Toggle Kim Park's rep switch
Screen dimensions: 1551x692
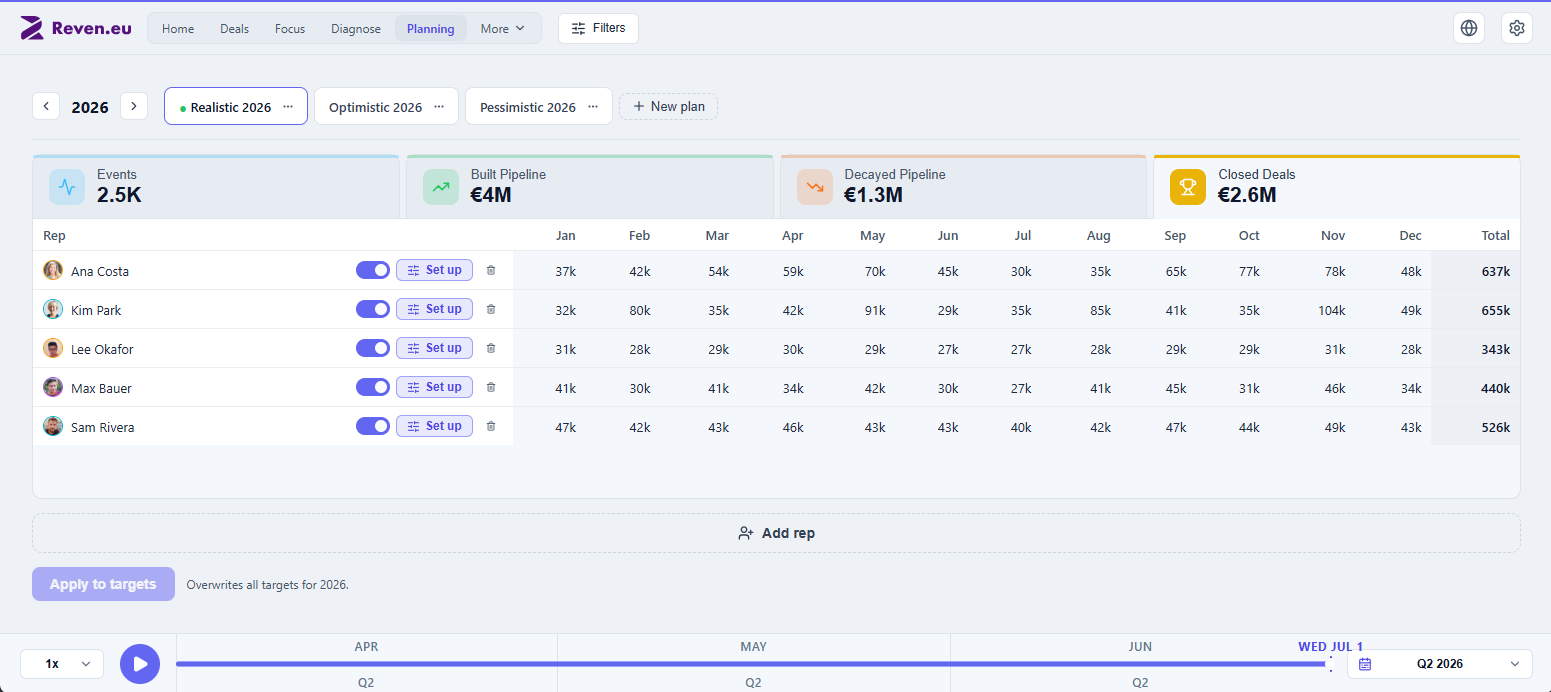[373, 309]
